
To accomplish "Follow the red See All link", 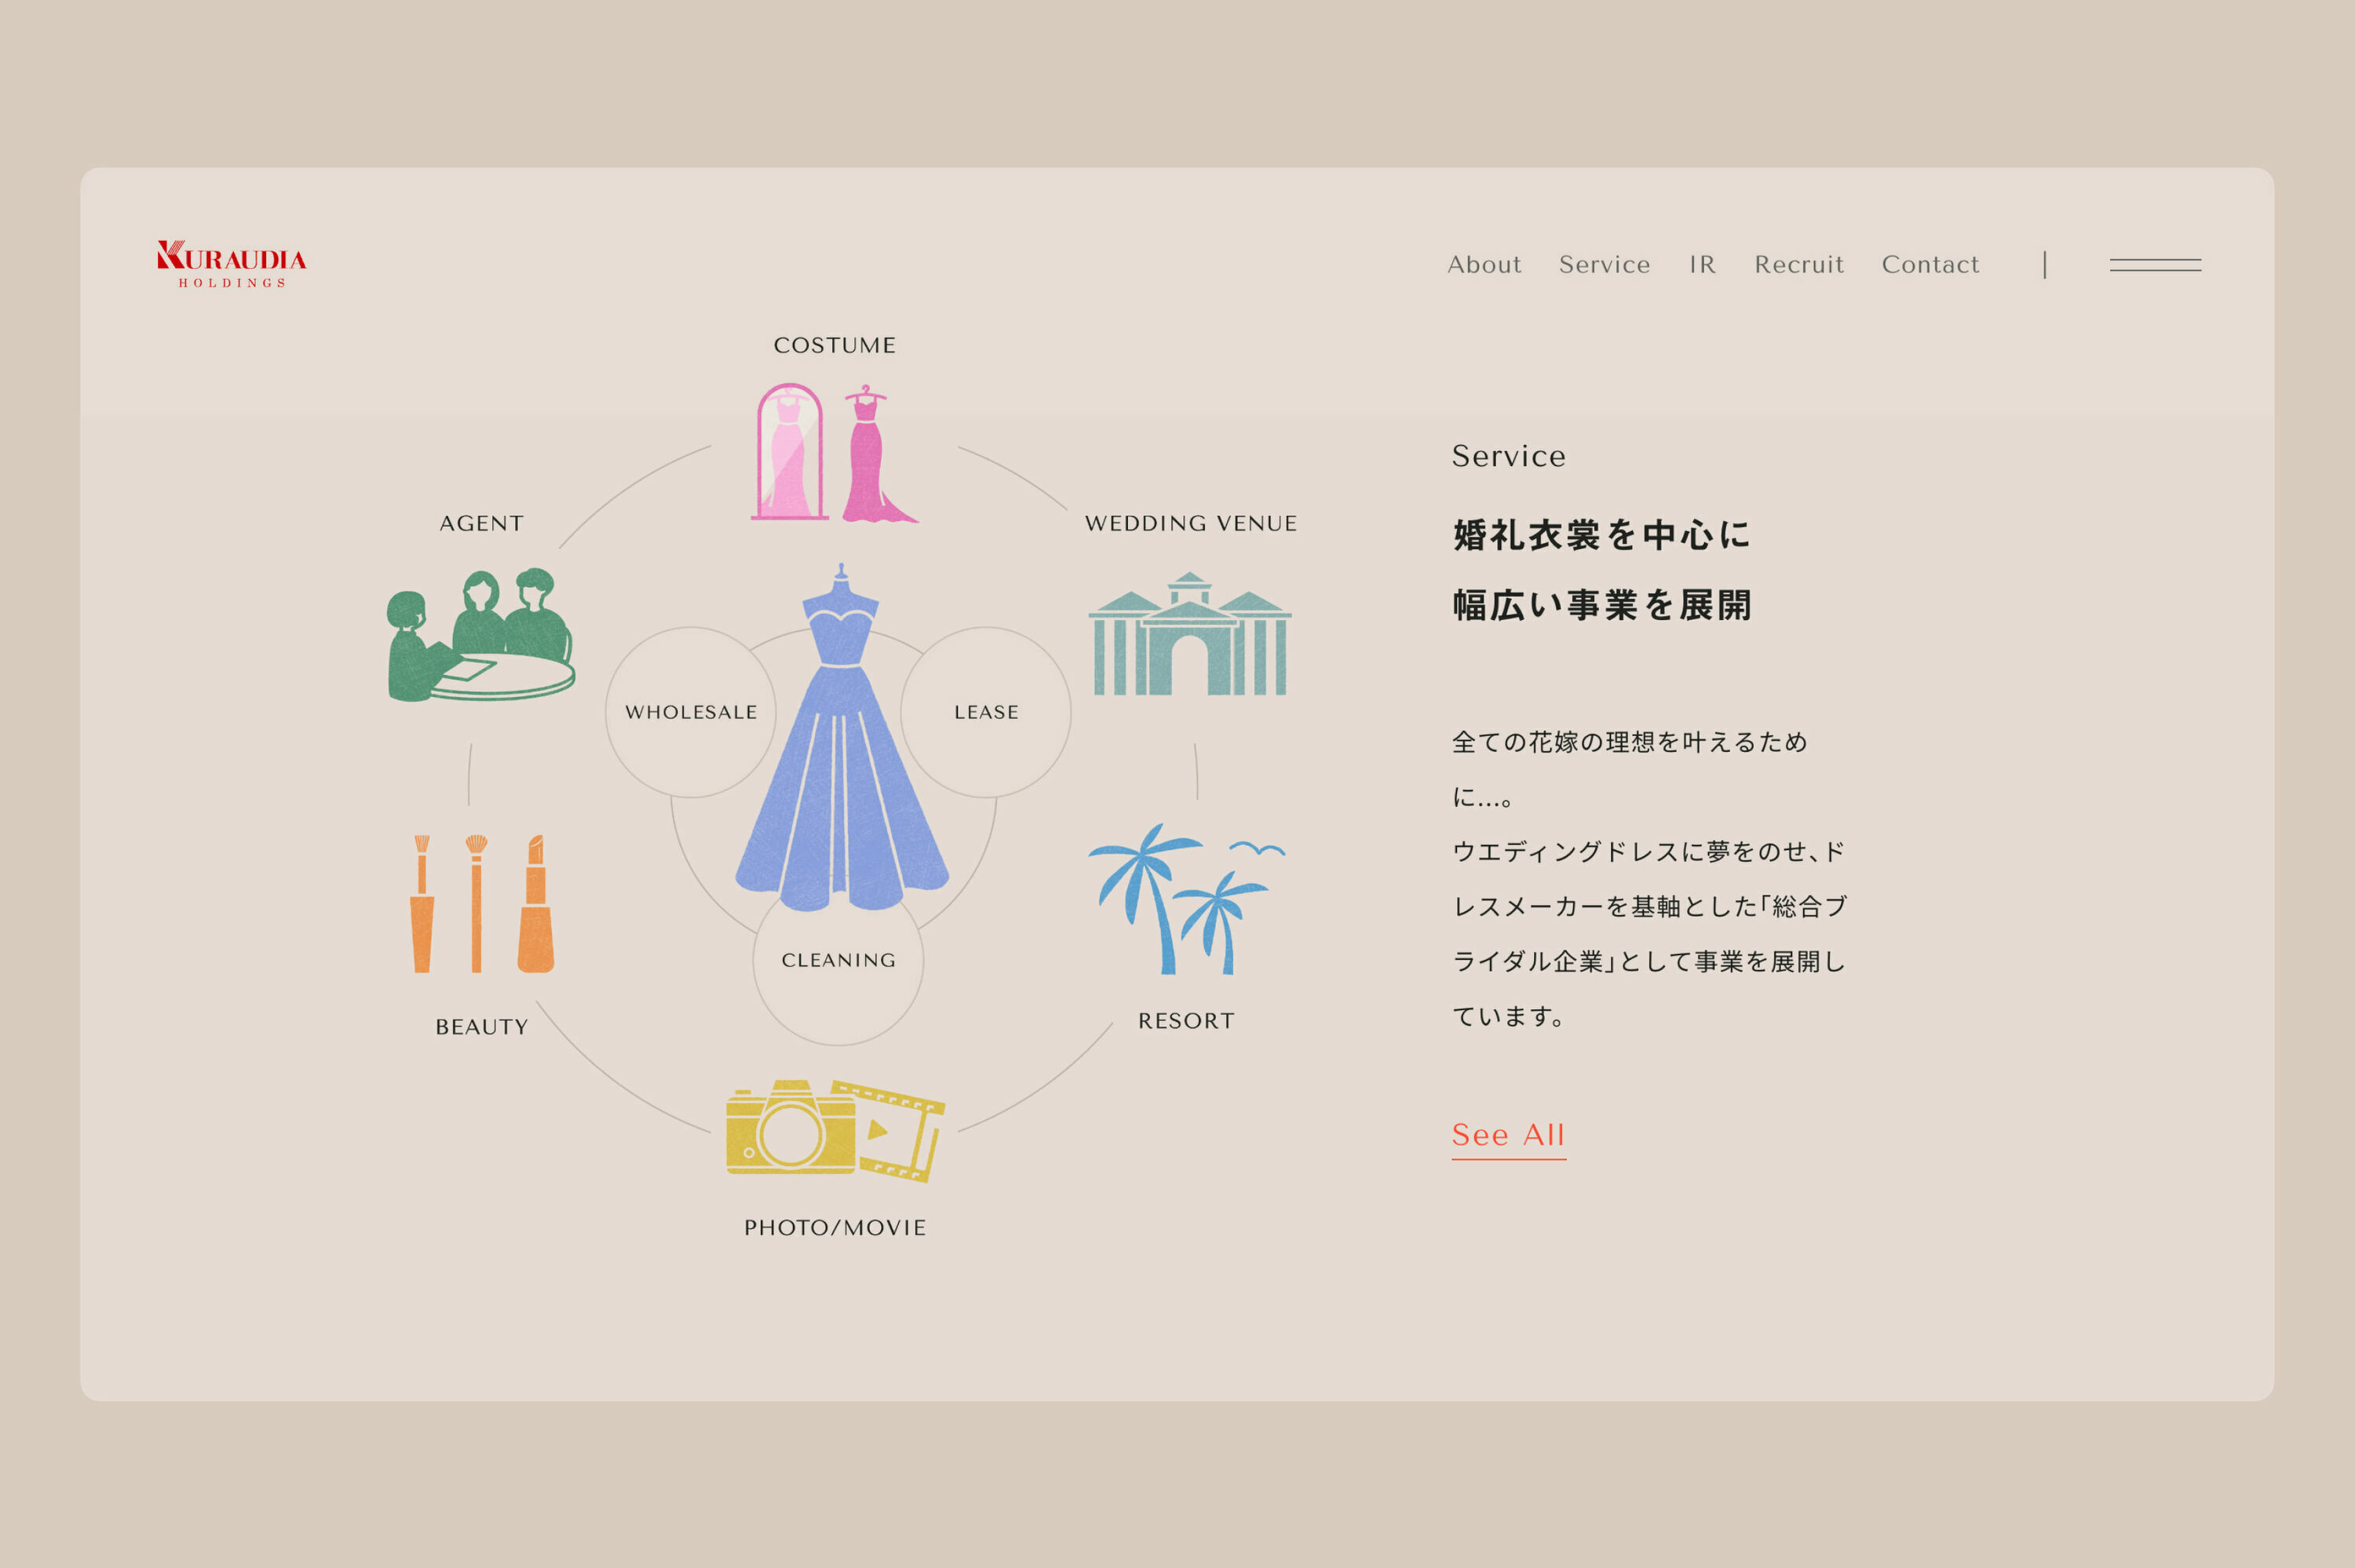I will (1507, 1135).
